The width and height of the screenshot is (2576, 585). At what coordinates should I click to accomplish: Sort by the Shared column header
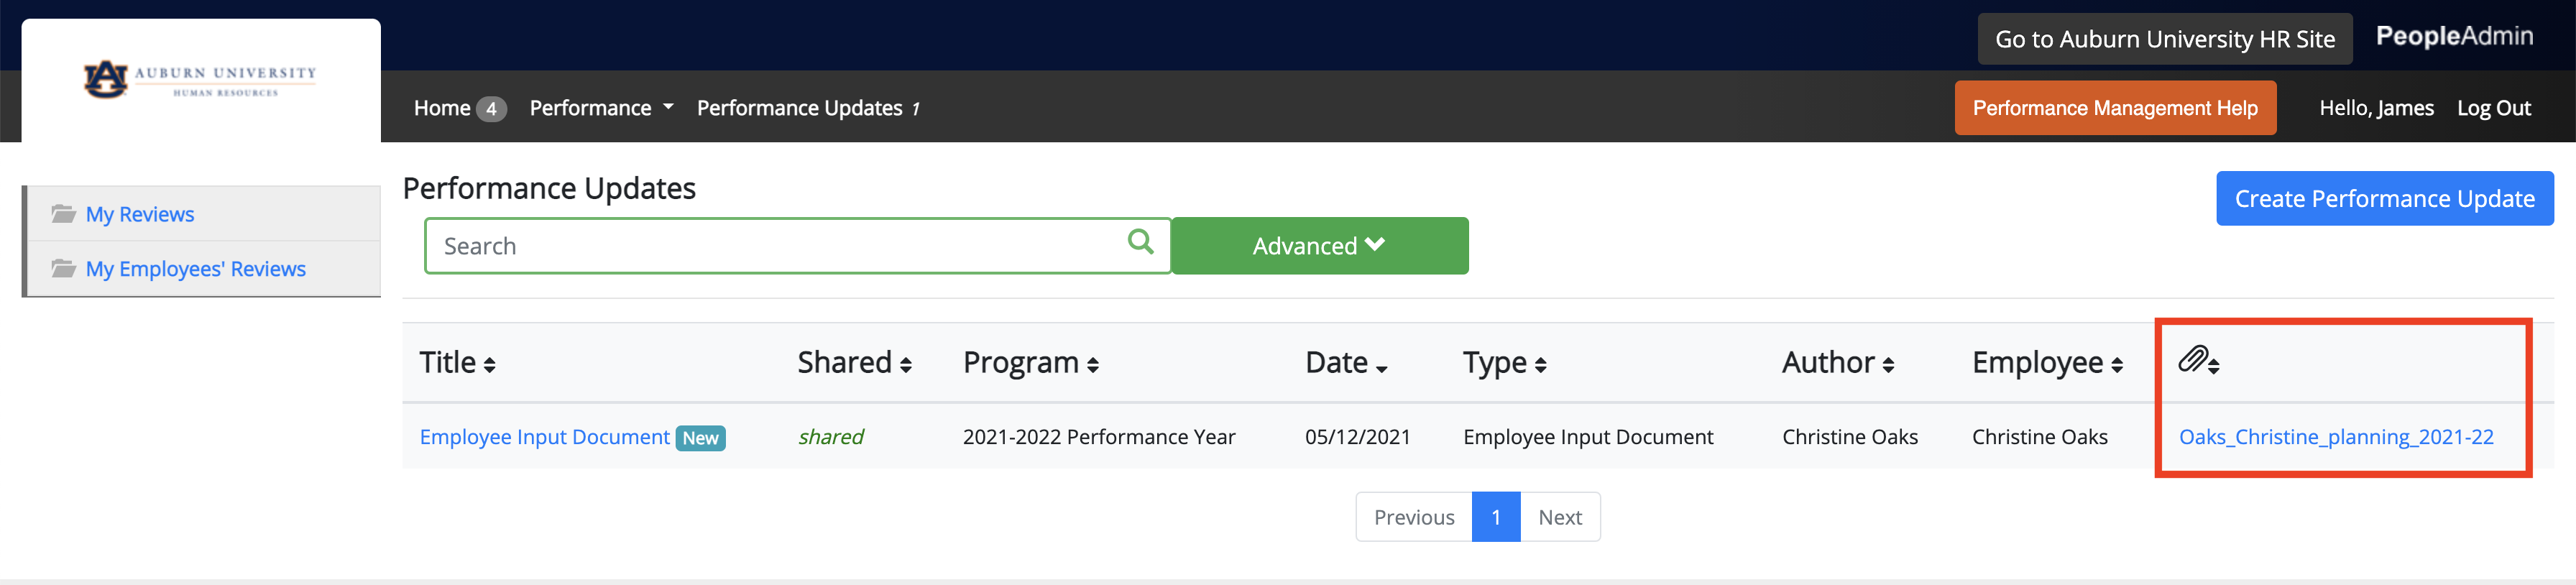tap(854, 362)
